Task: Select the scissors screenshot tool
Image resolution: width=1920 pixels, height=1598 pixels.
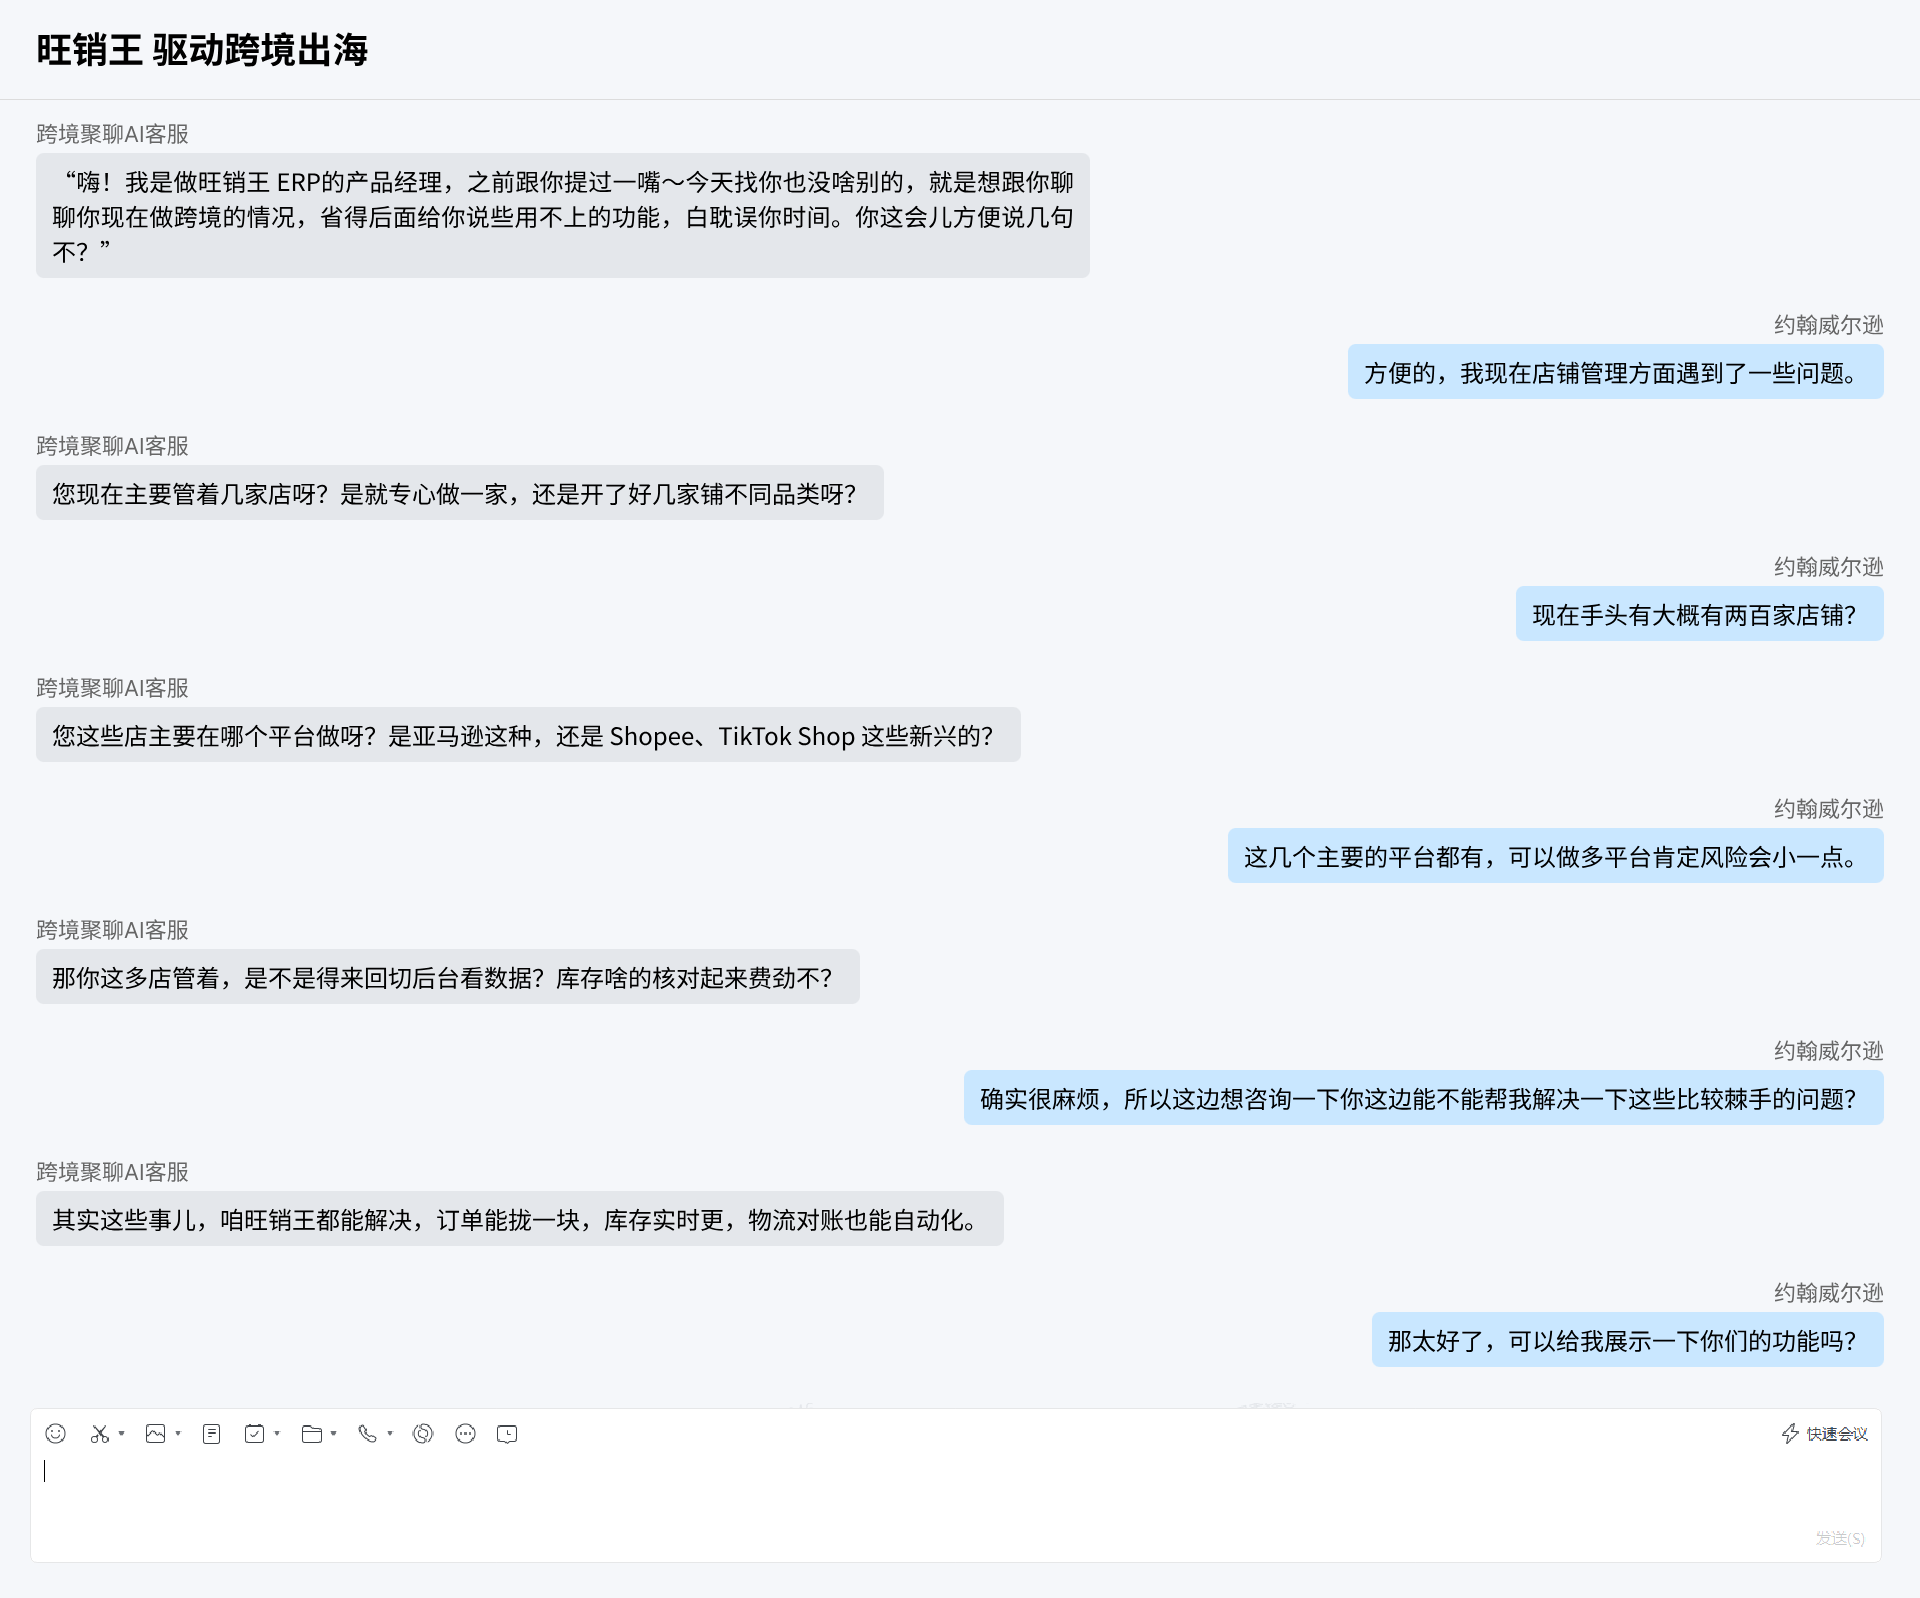Action: [x=99, y=1433]
